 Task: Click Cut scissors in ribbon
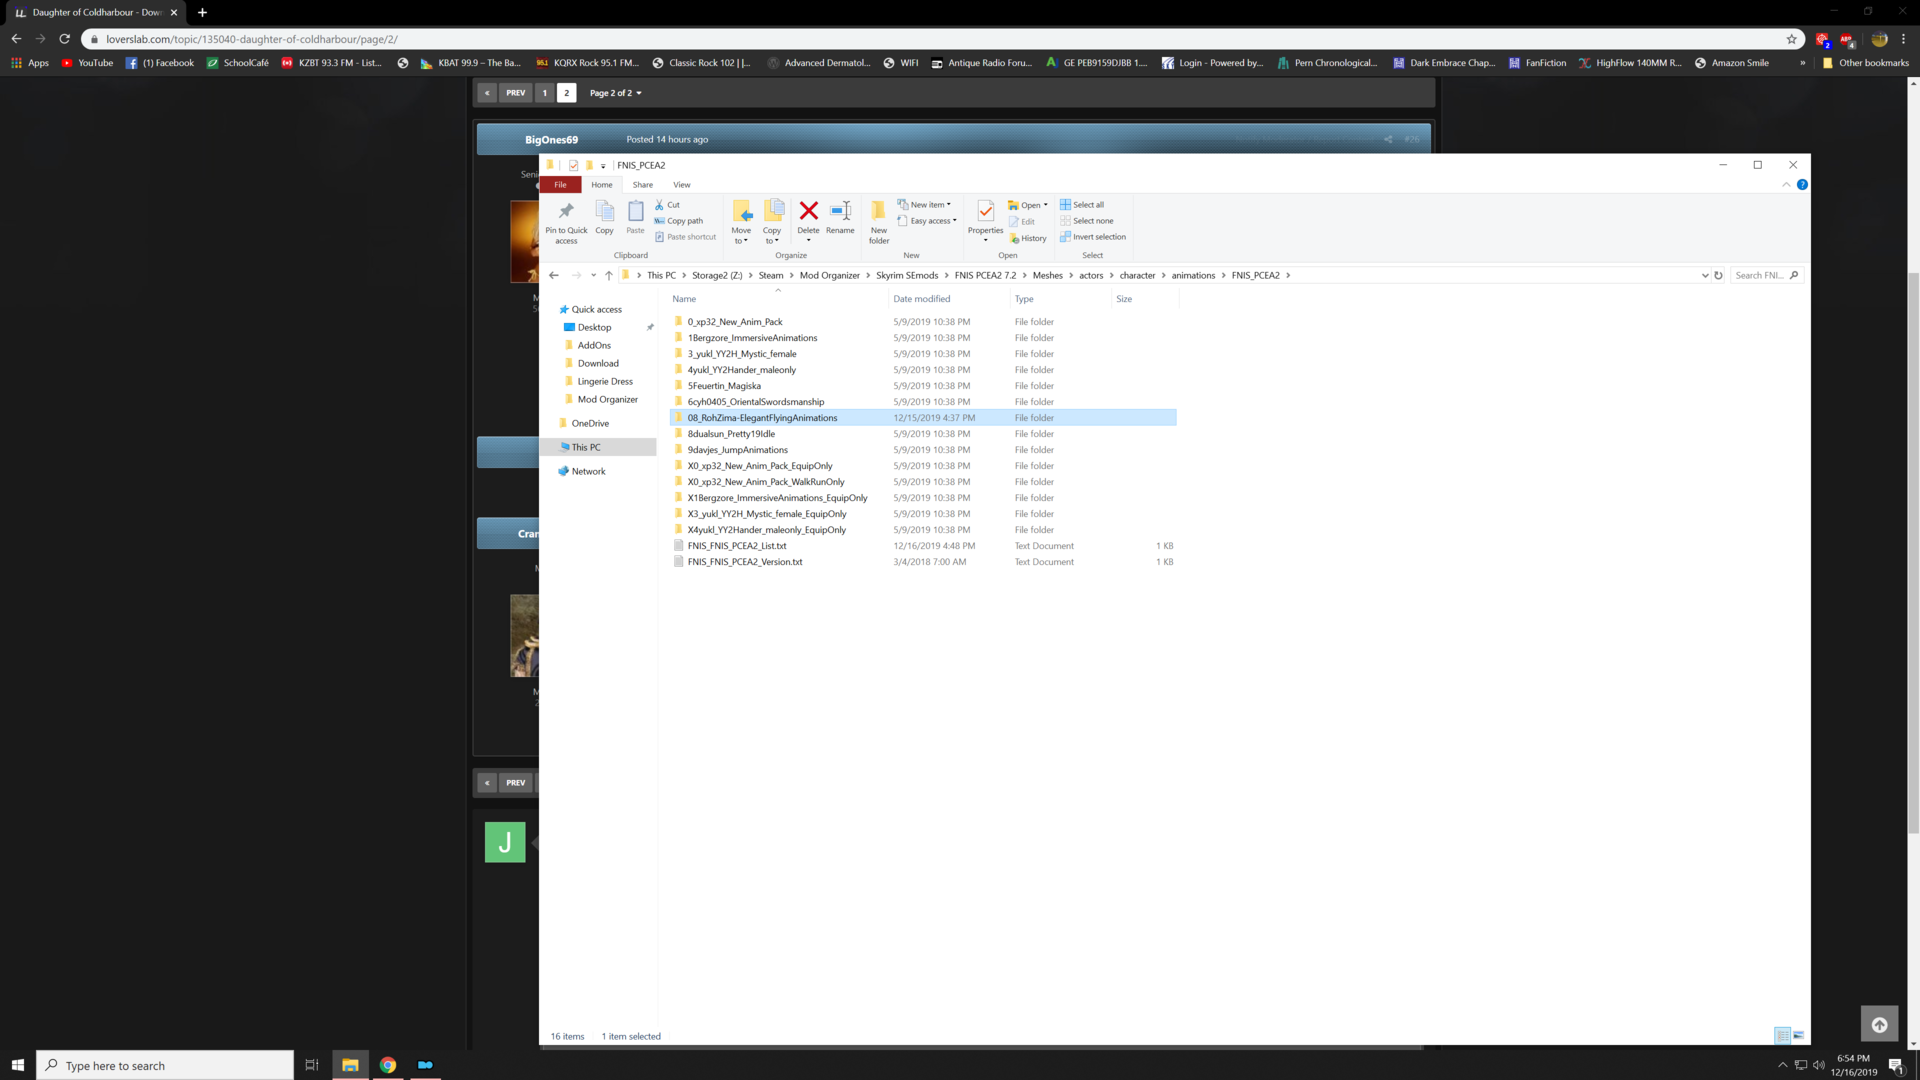[x=667, y=205]
